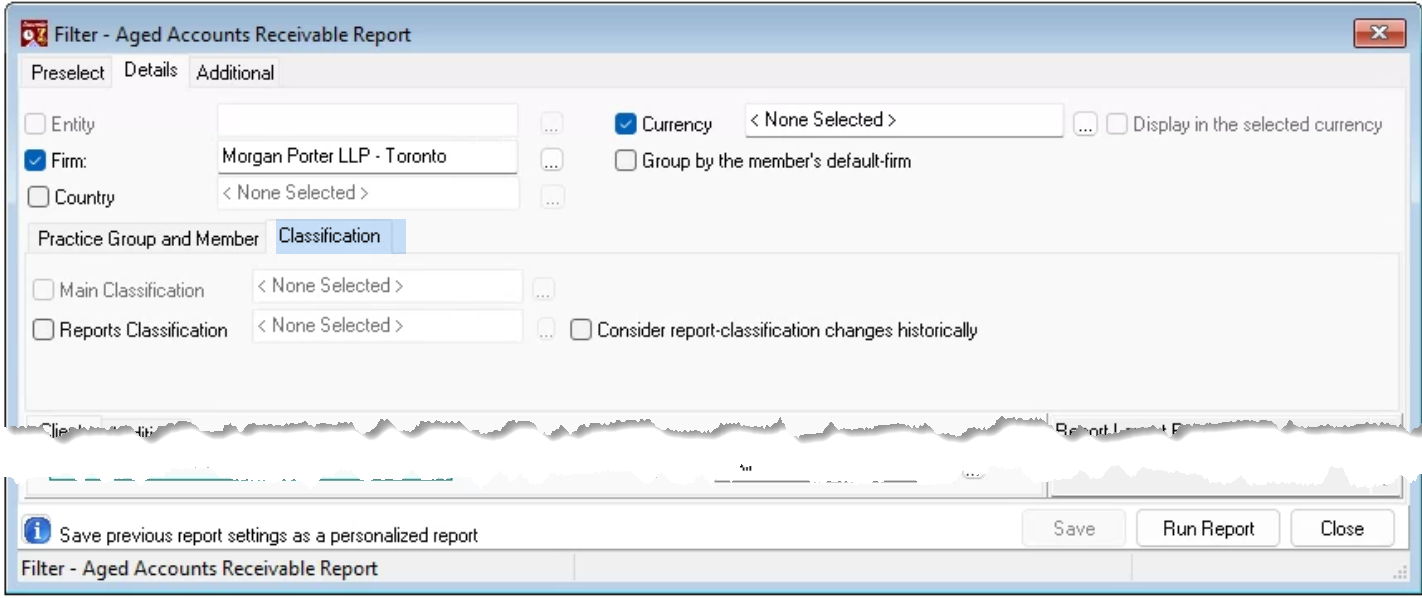The width and height of the screenshot is (1422, 598).
Task: Click the Entity checkbox
Action: [36, 124]
